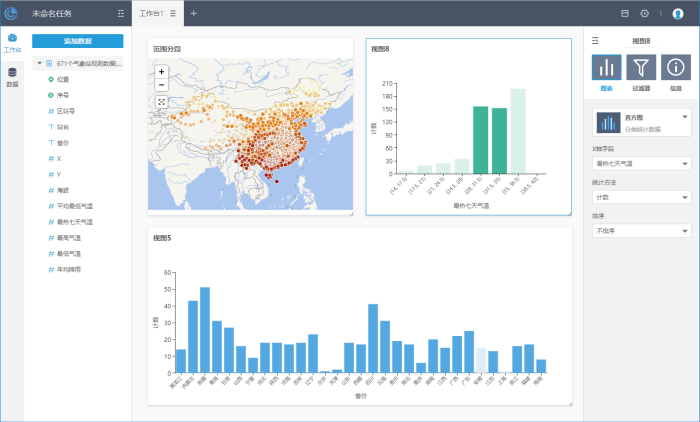
Task: Click the 添加数据 button
Action: pos(77,41)
